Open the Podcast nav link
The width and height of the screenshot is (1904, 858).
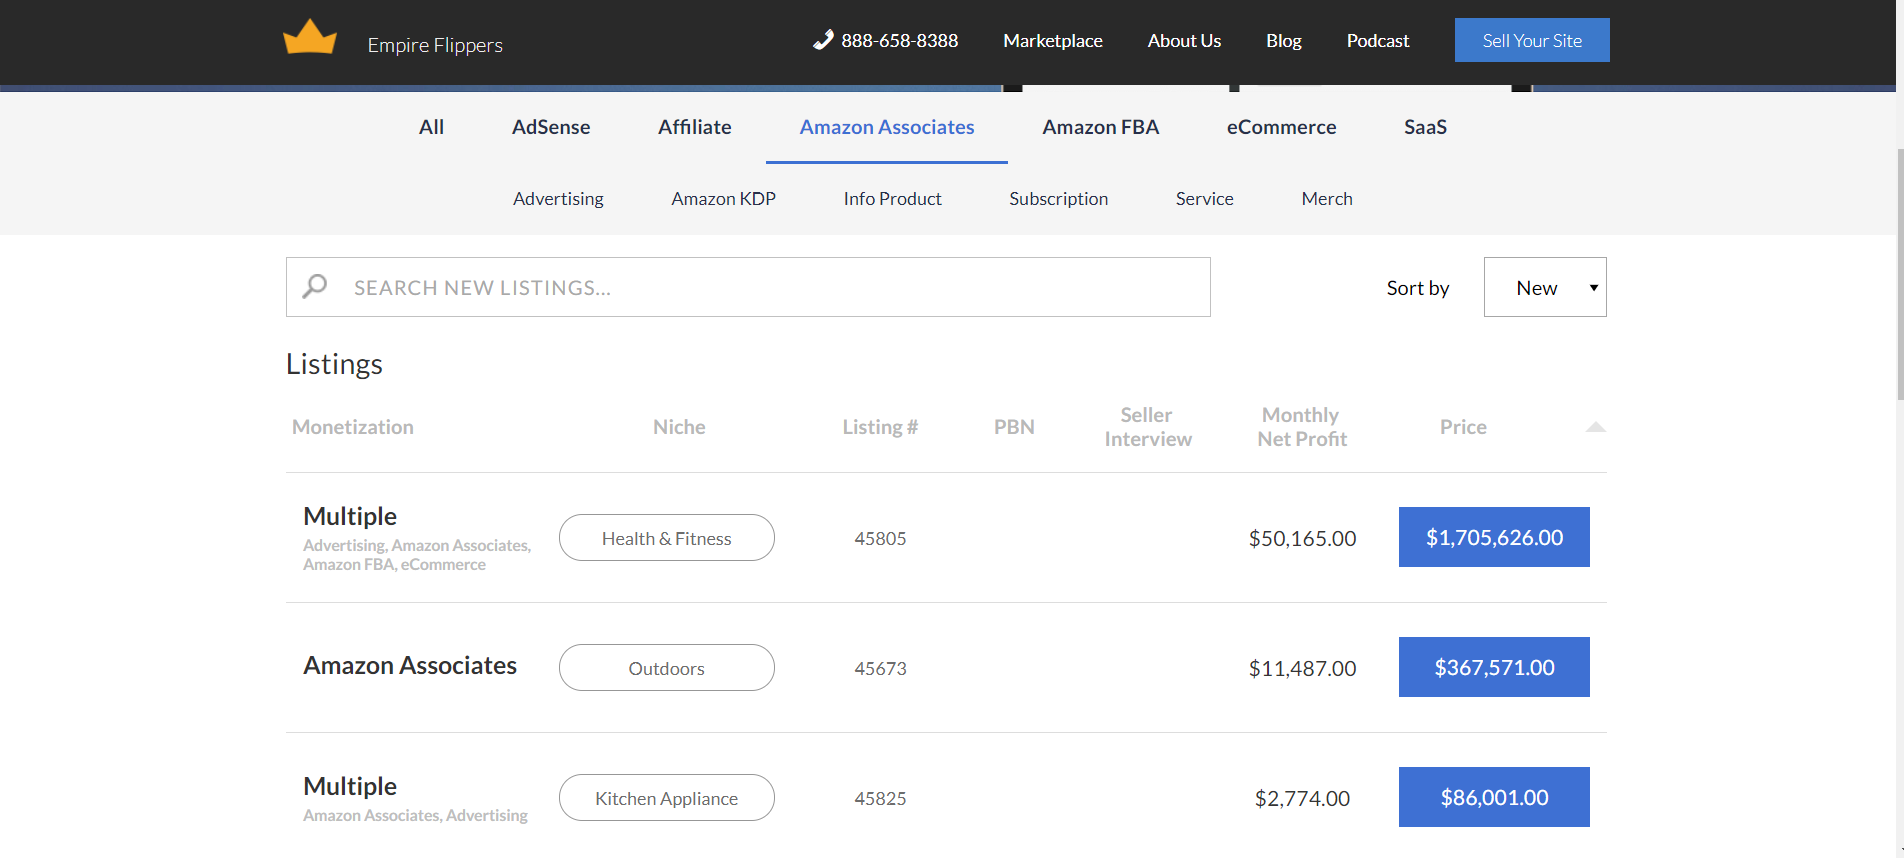pyautogui.click(x=1377, y=41)
